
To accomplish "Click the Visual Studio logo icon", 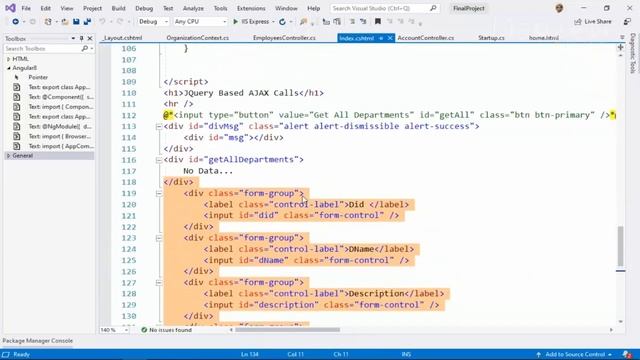I will click(x=10, y=8).
